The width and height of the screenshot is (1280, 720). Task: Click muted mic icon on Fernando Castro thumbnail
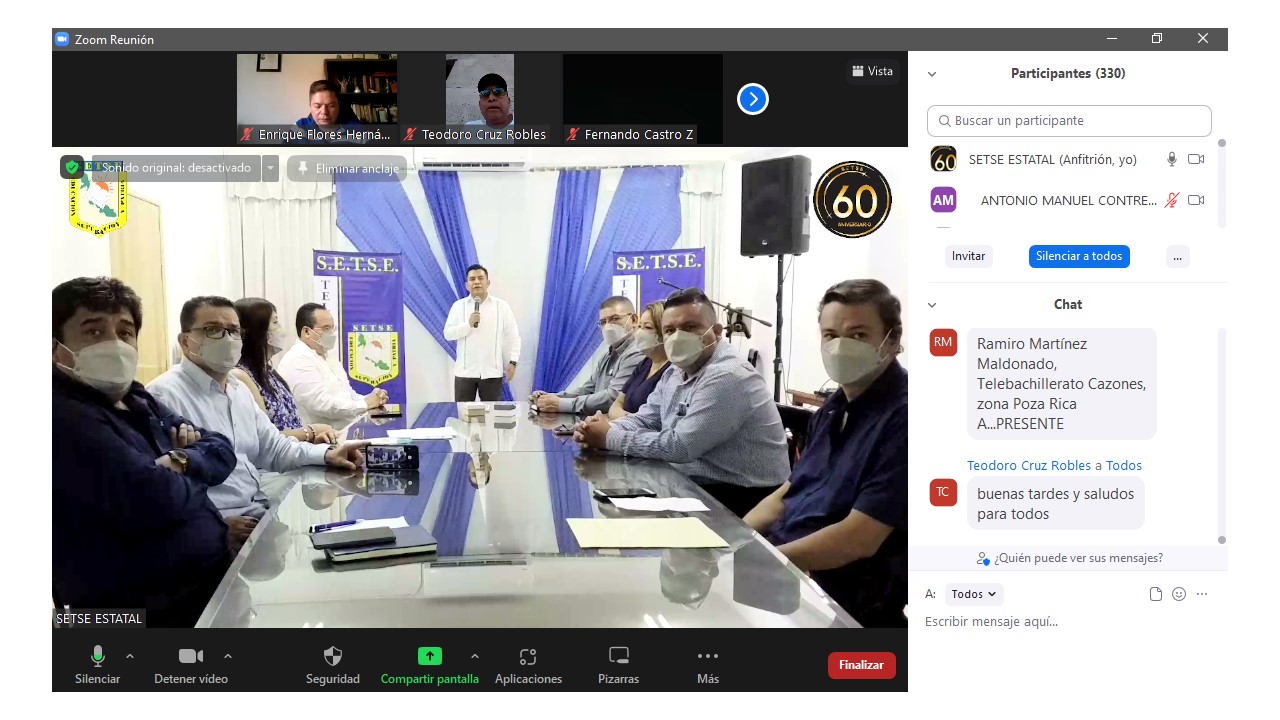[x=573, y=134]
